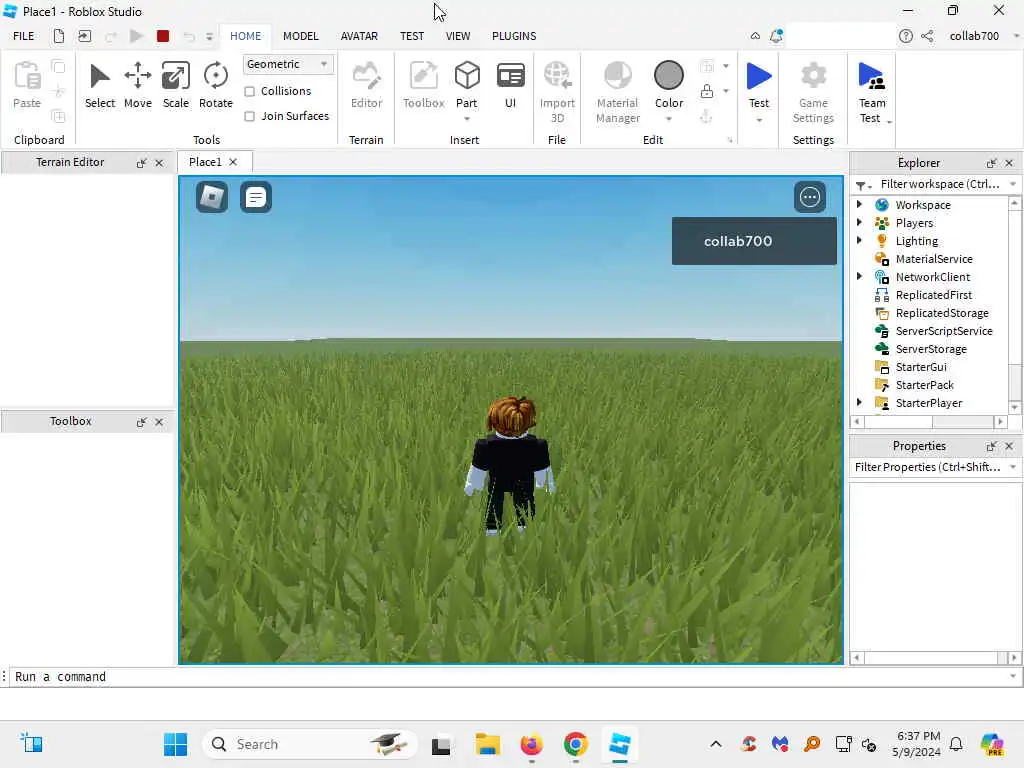Open the Test dropdown arrow
The image size is (1024, 768).
pyautogui.click(x=759, y=120)
